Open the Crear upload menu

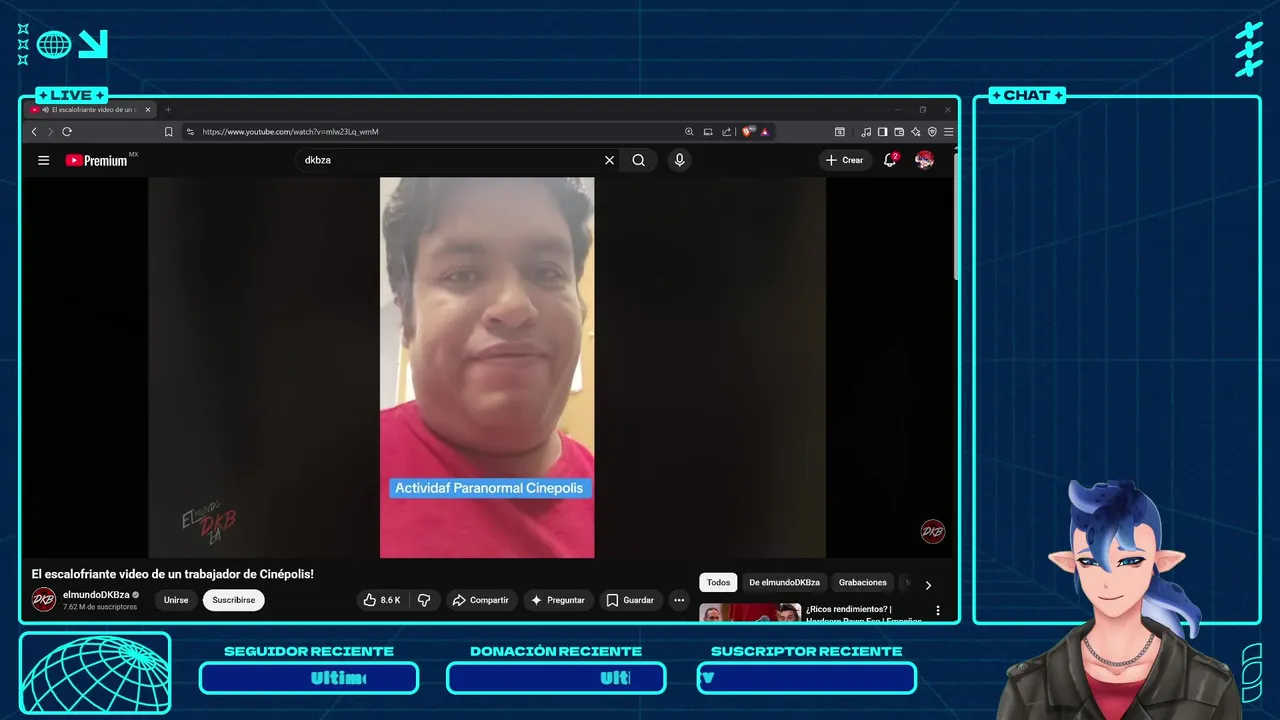(x=845, y=160)
